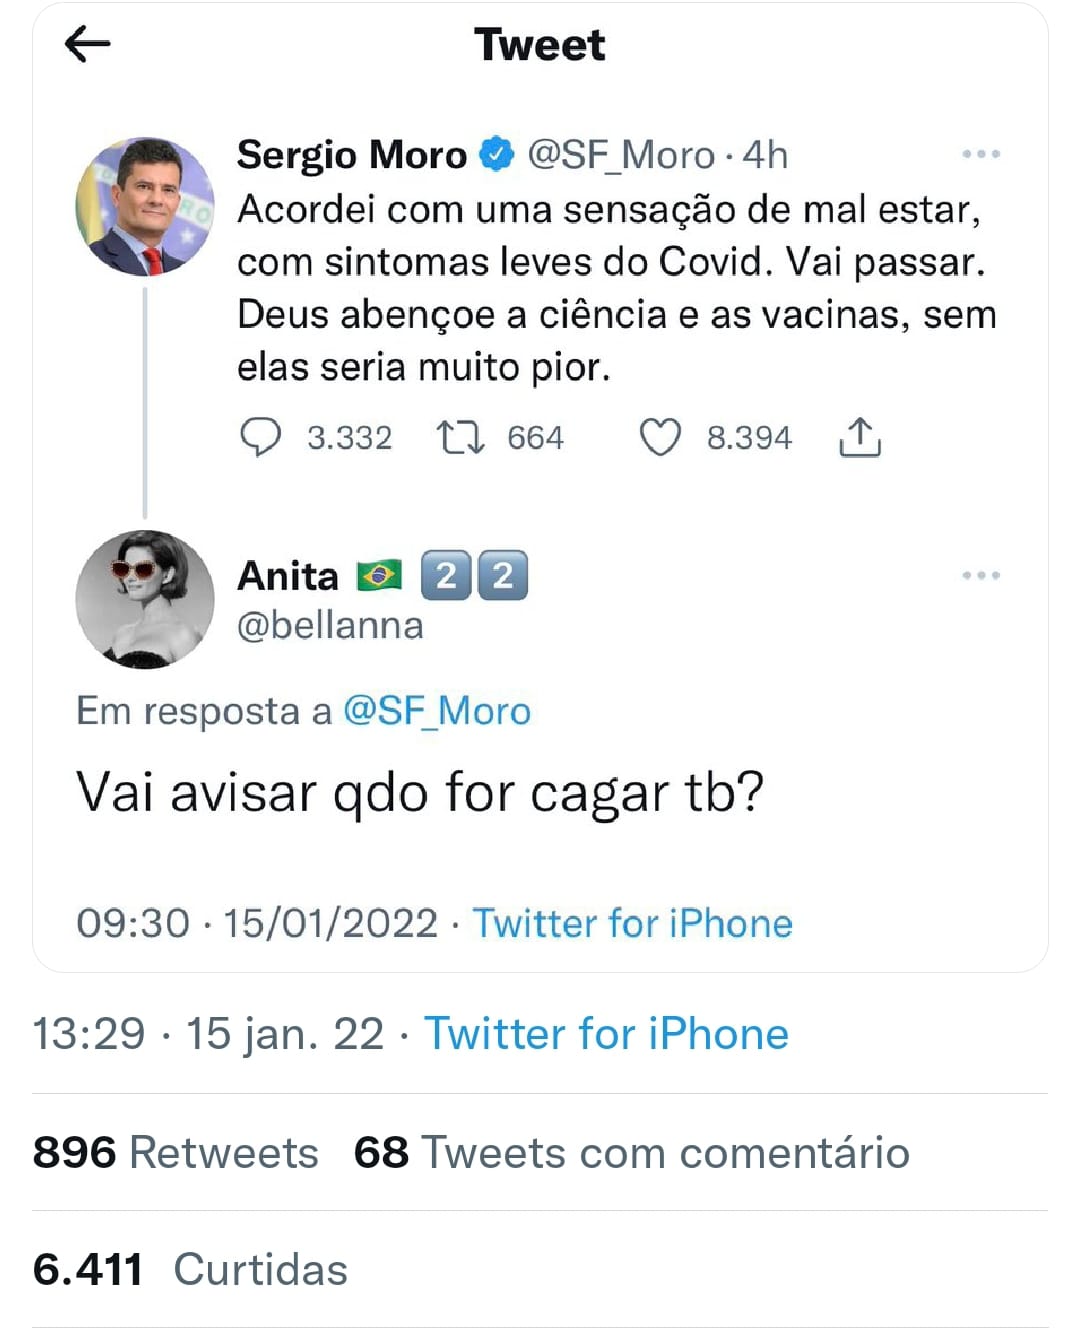
Task: Click the @bellanna handle
Action: (330, 625)
